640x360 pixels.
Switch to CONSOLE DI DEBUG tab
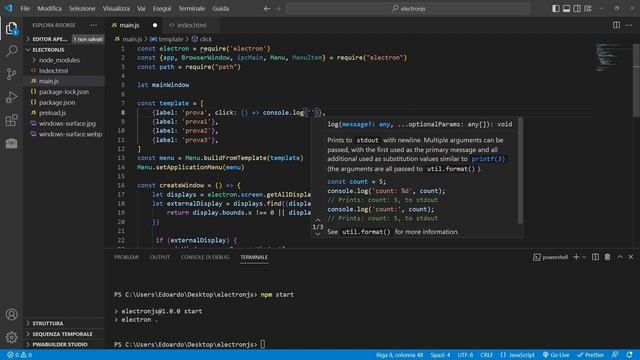205,257
